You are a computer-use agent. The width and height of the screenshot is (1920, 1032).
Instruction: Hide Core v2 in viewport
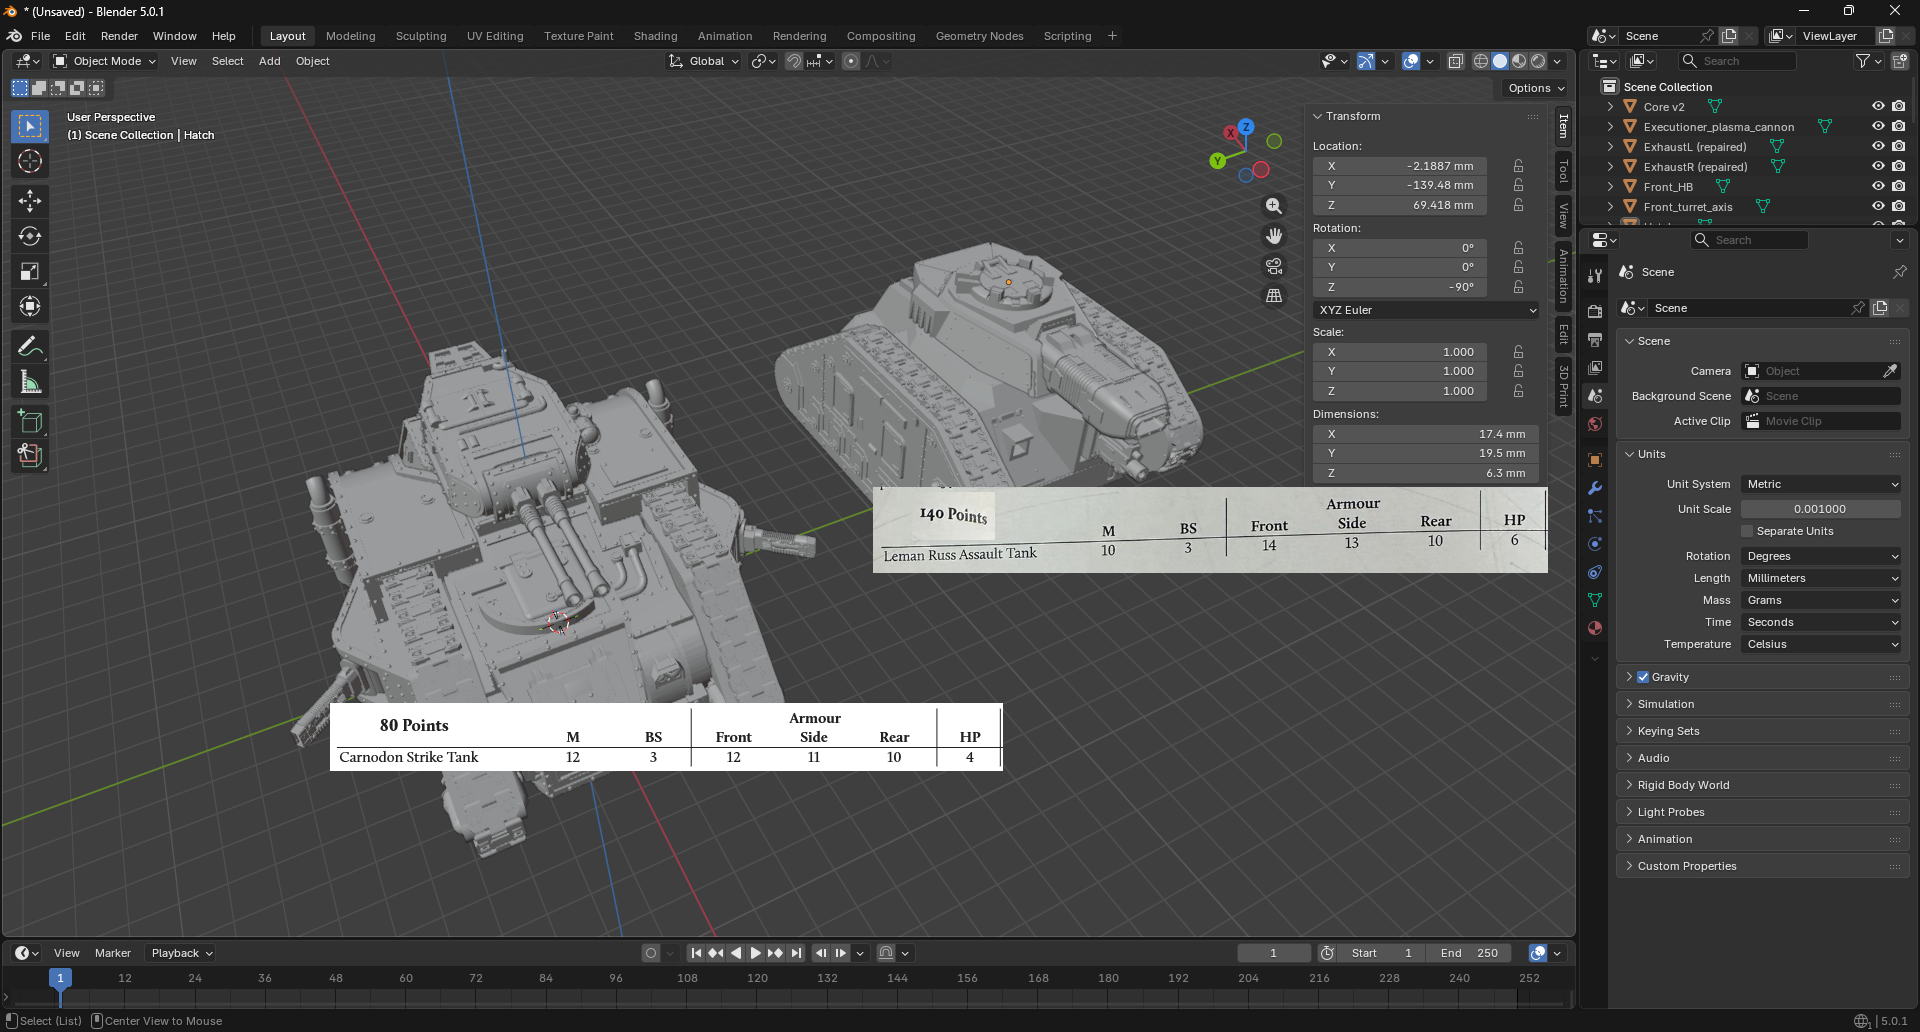coord(1877,106)
